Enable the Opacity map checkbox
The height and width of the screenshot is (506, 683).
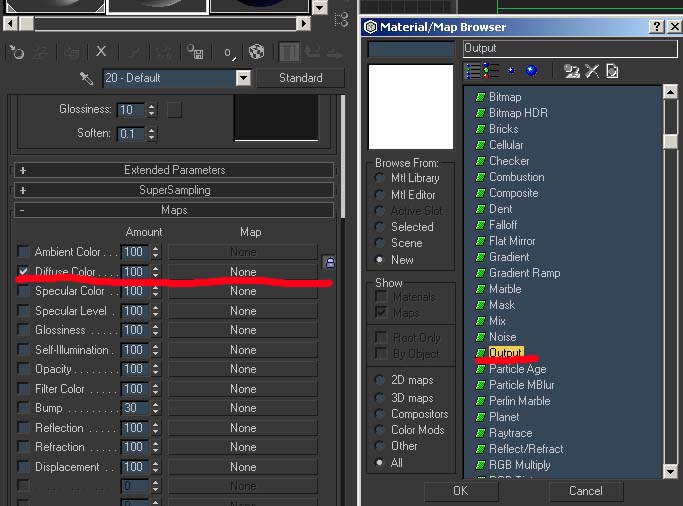pyautogui.click(x=23, y=369)
